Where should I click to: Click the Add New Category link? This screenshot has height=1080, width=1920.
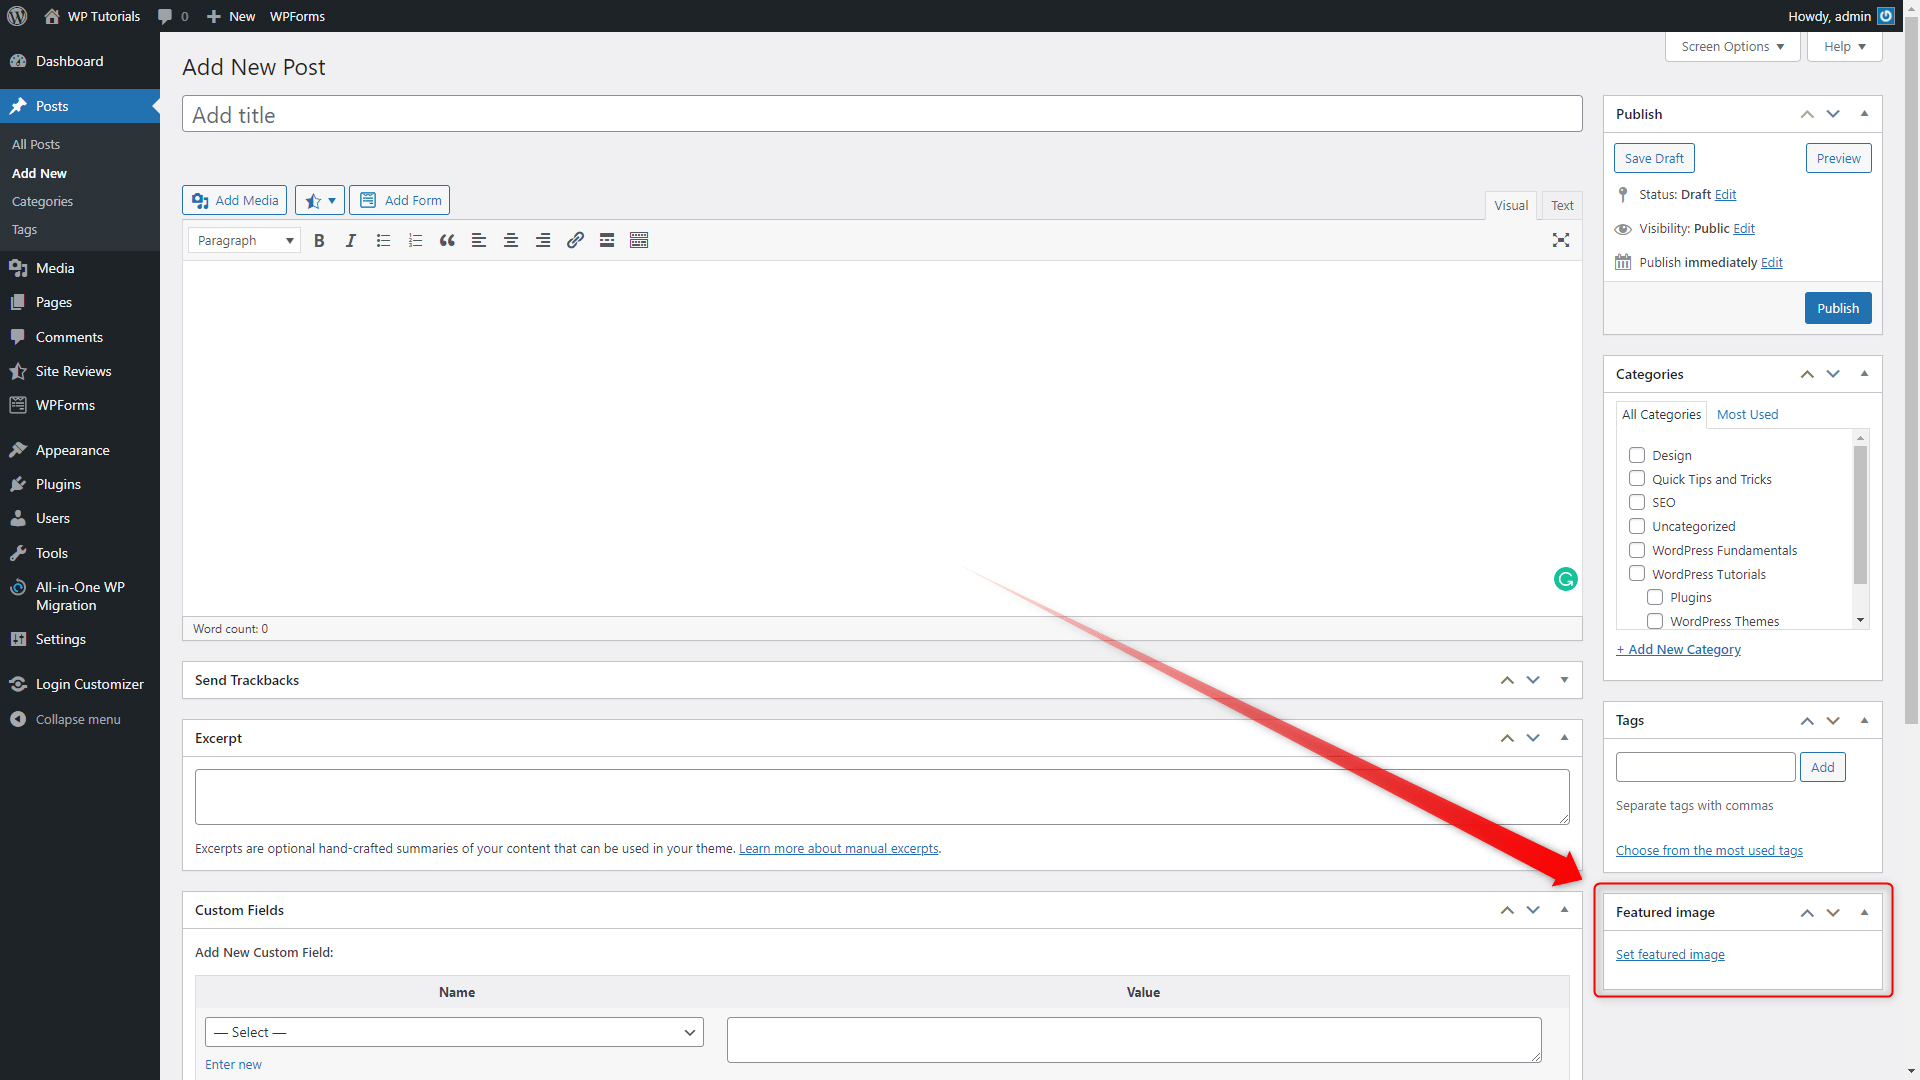click(x=1677, y=647)
